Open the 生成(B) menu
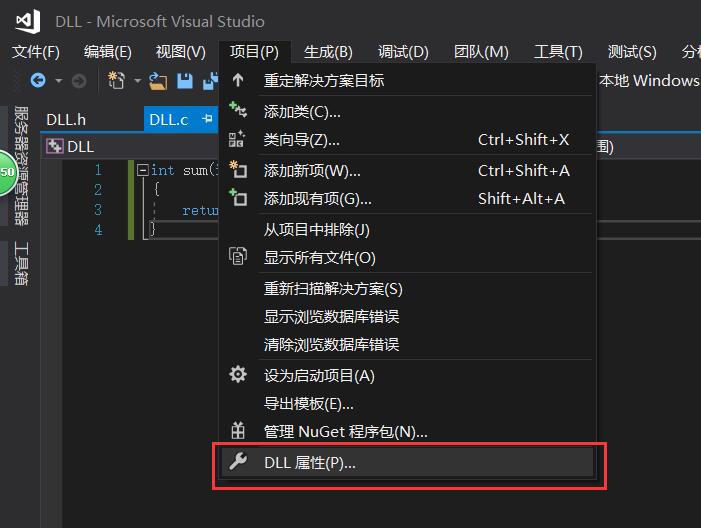The width and height of the screenshot is (701, 528). click(x=328, y=52)
